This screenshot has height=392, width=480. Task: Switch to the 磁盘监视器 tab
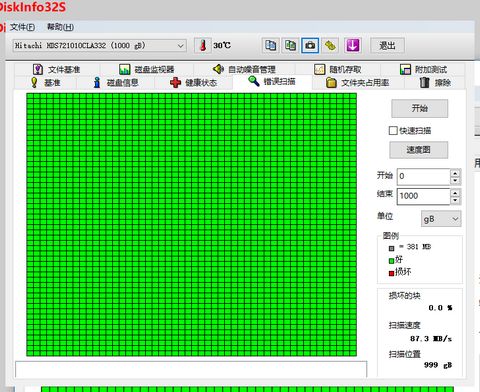tap(147, 69)
